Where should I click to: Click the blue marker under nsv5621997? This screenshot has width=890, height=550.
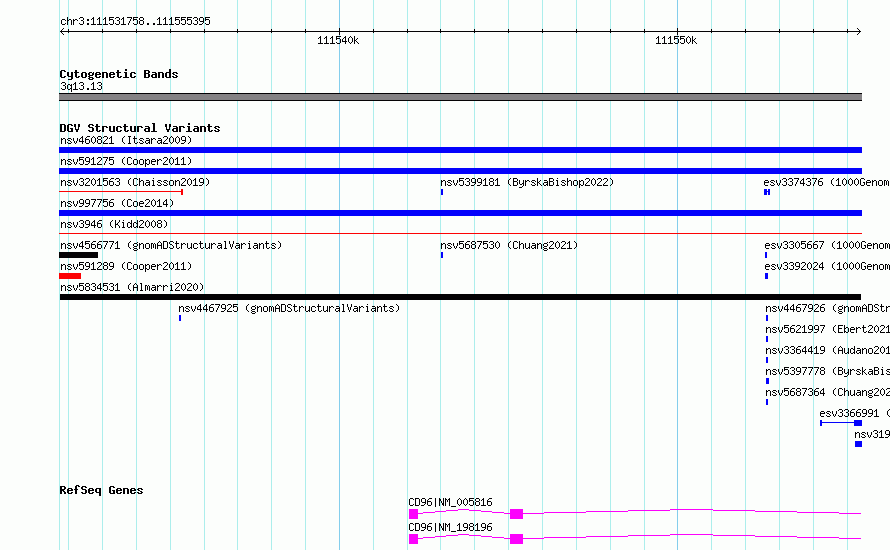point(767,339)
